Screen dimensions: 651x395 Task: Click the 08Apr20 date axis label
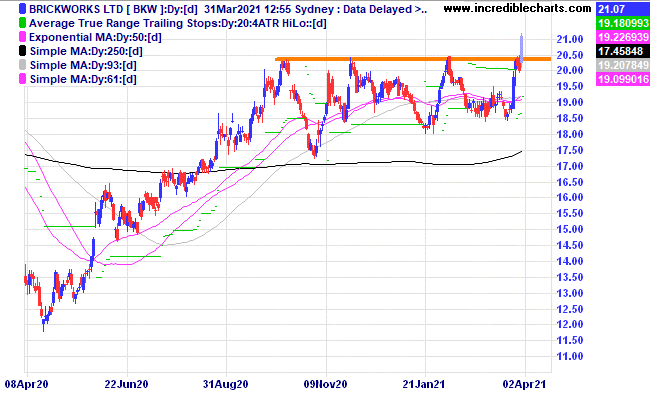(26, 384)
